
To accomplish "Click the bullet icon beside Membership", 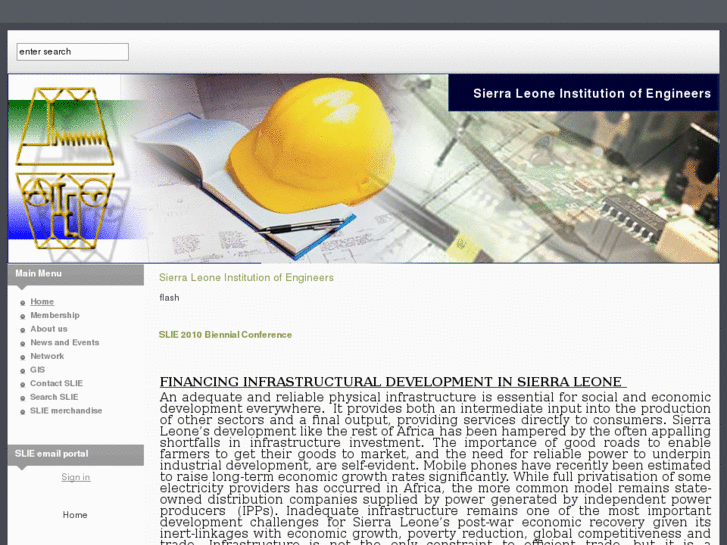I will tap(22, 316).
